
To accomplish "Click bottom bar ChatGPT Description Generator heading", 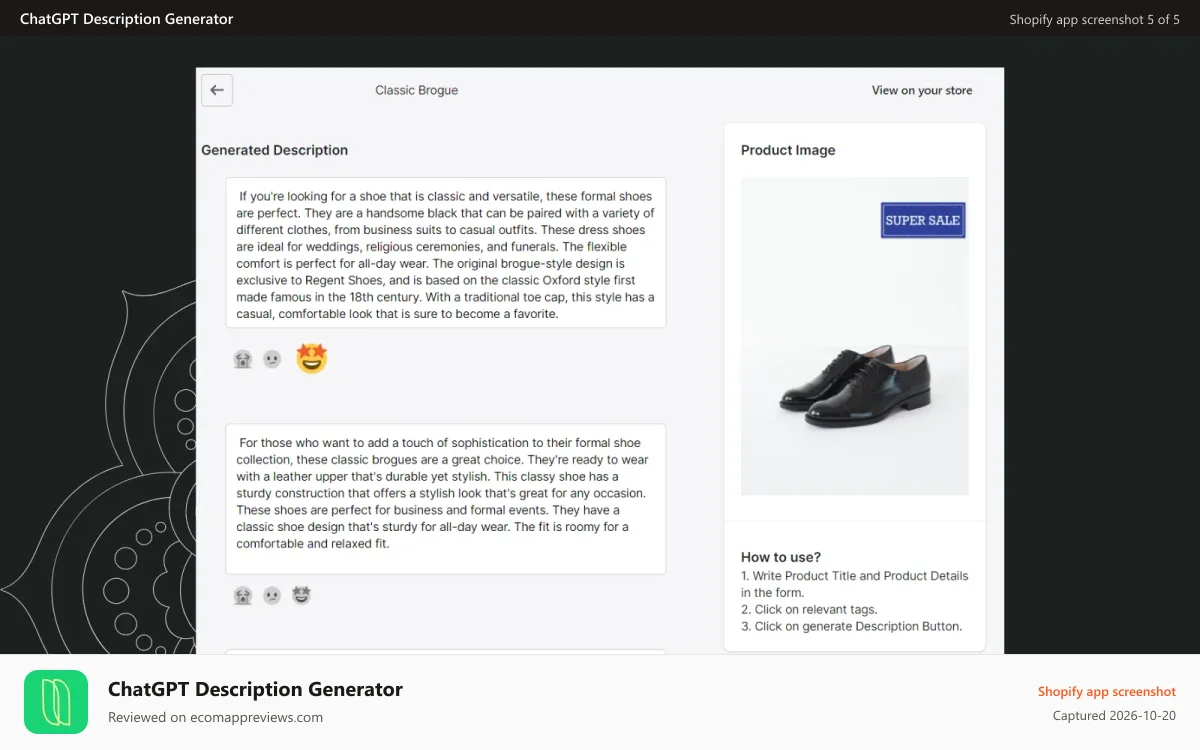I will (255, 689).
